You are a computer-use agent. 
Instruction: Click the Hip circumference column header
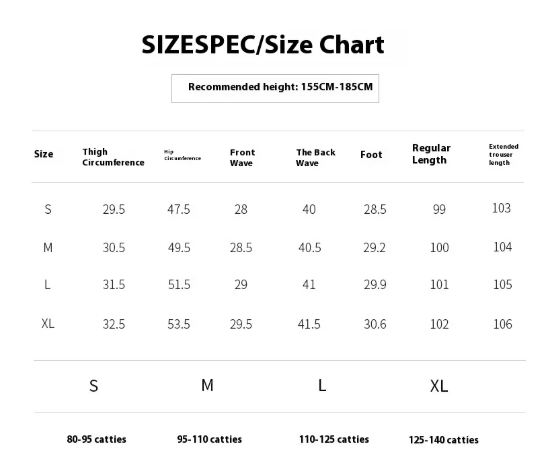click(x=183, y=155)
